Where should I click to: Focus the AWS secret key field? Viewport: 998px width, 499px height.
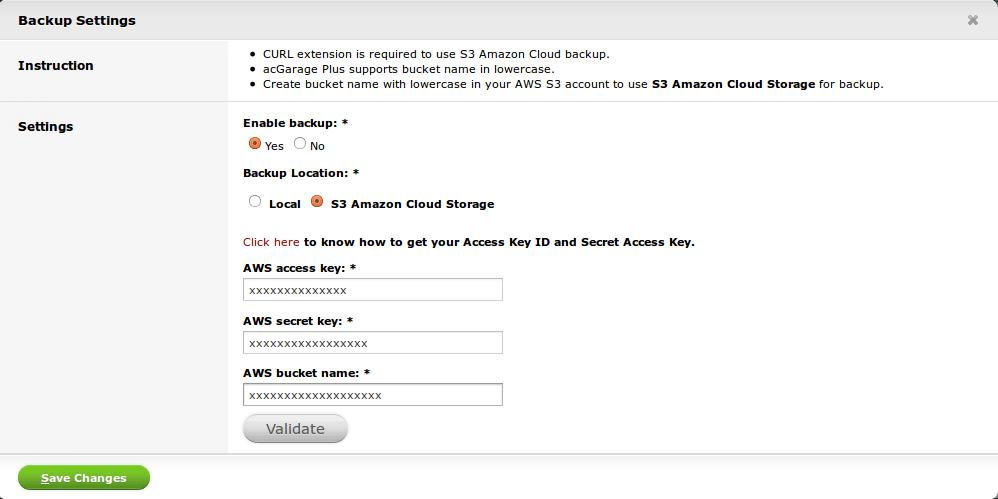point(373,342)
